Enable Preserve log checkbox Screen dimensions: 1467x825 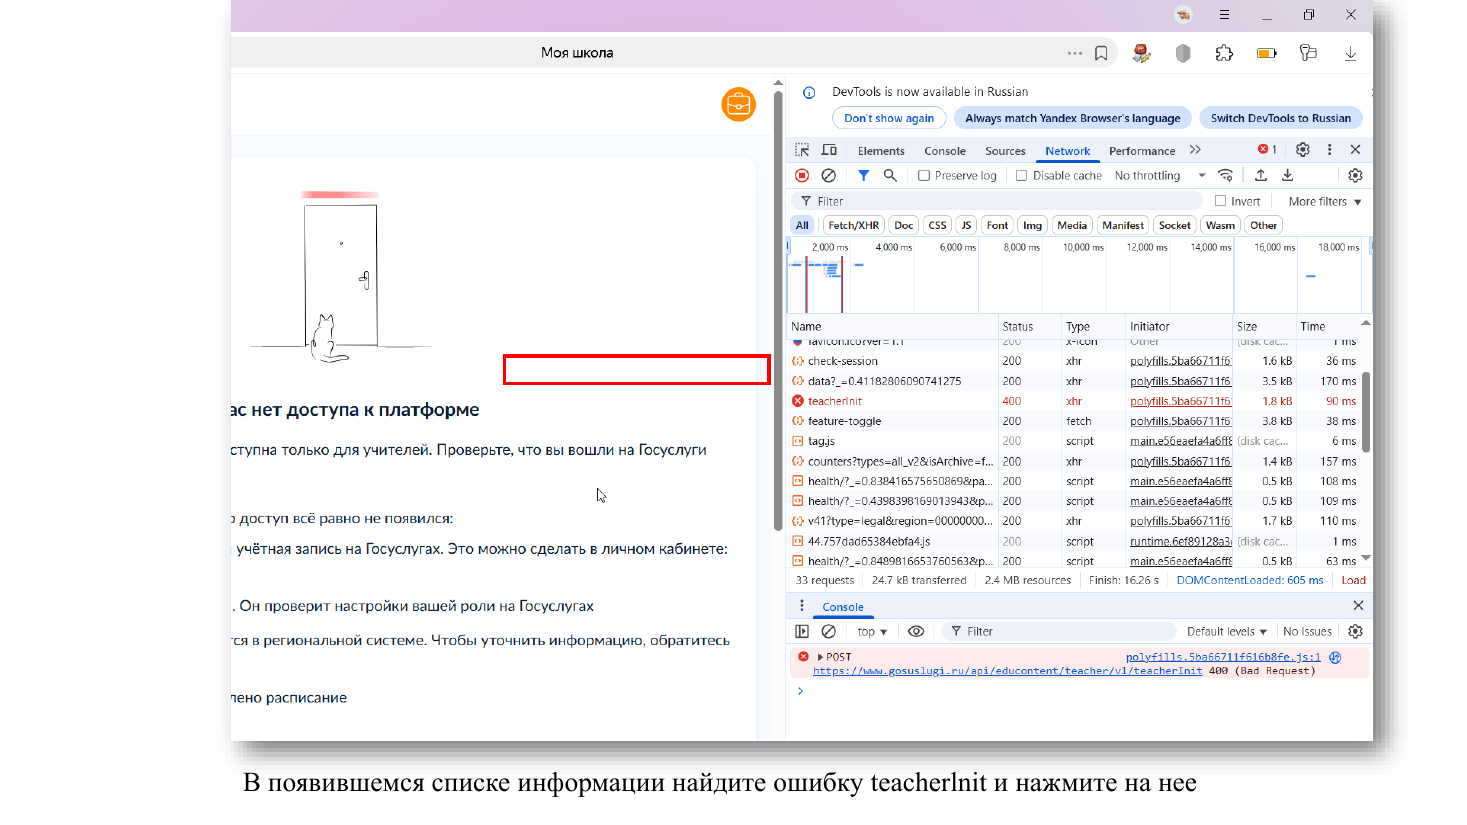pos(924,175)
